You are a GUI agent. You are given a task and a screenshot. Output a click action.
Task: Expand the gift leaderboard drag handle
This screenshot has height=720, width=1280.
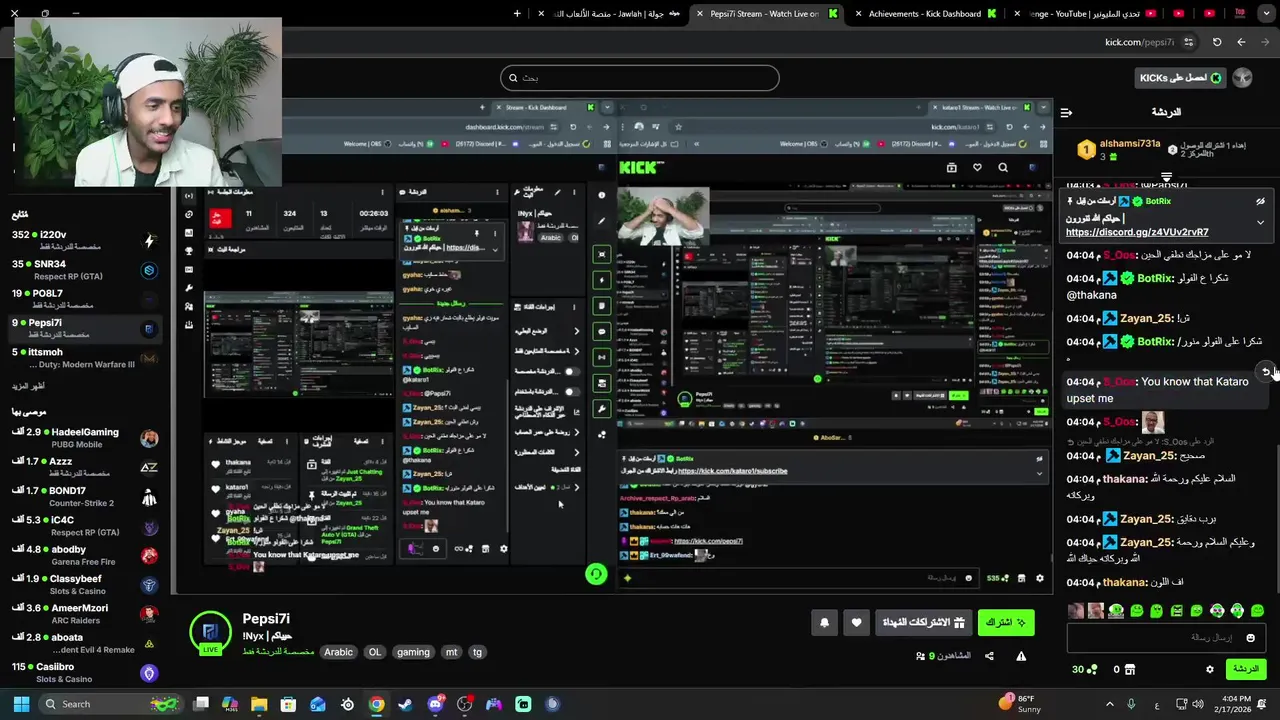click(1166, 177)
